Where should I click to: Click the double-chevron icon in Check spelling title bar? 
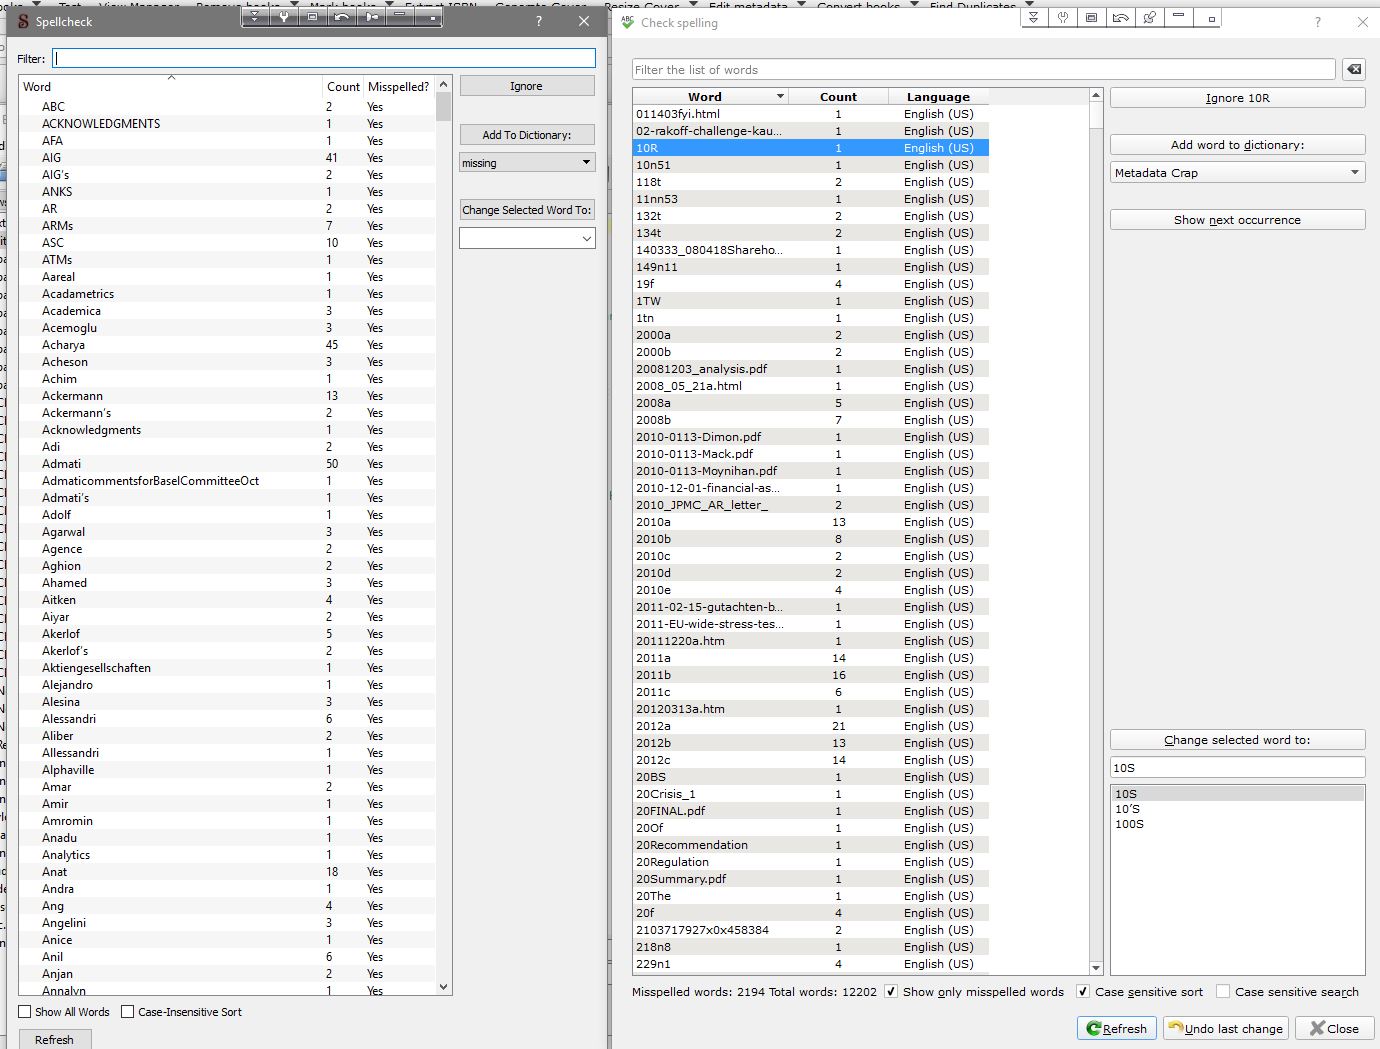click(x=1034, y=17)
